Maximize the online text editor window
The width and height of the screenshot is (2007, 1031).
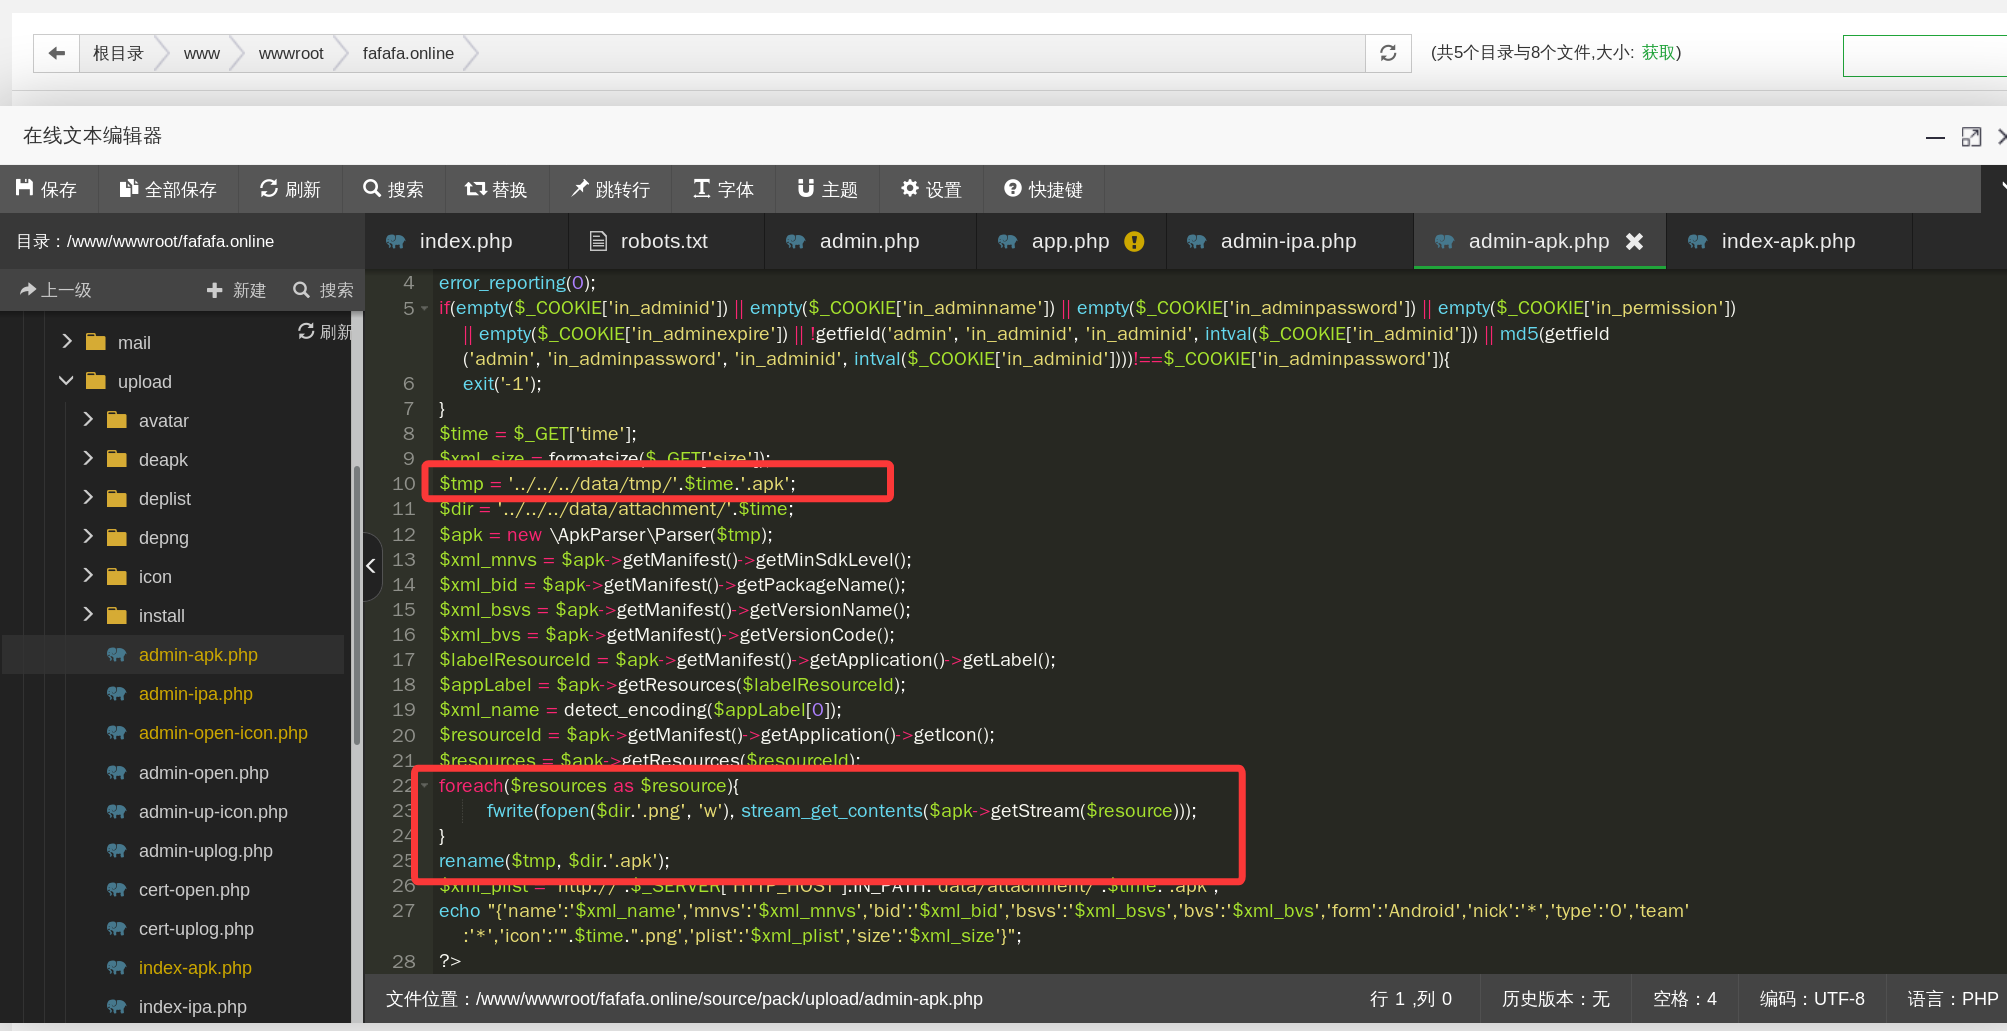click(1971, 137)
